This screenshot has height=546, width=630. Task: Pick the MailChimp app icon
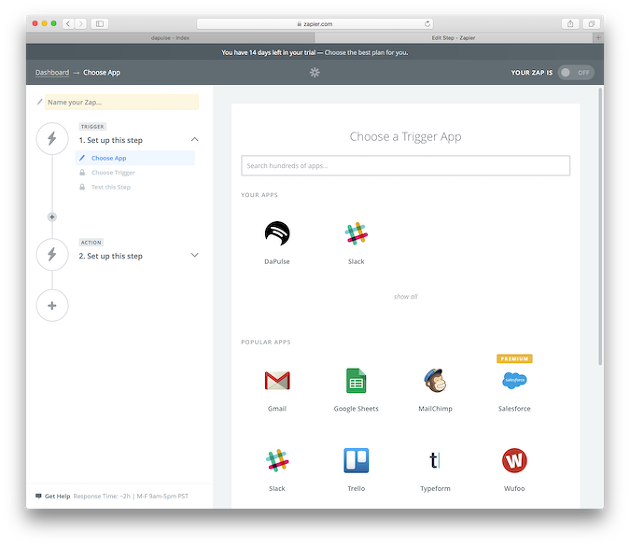435,380
